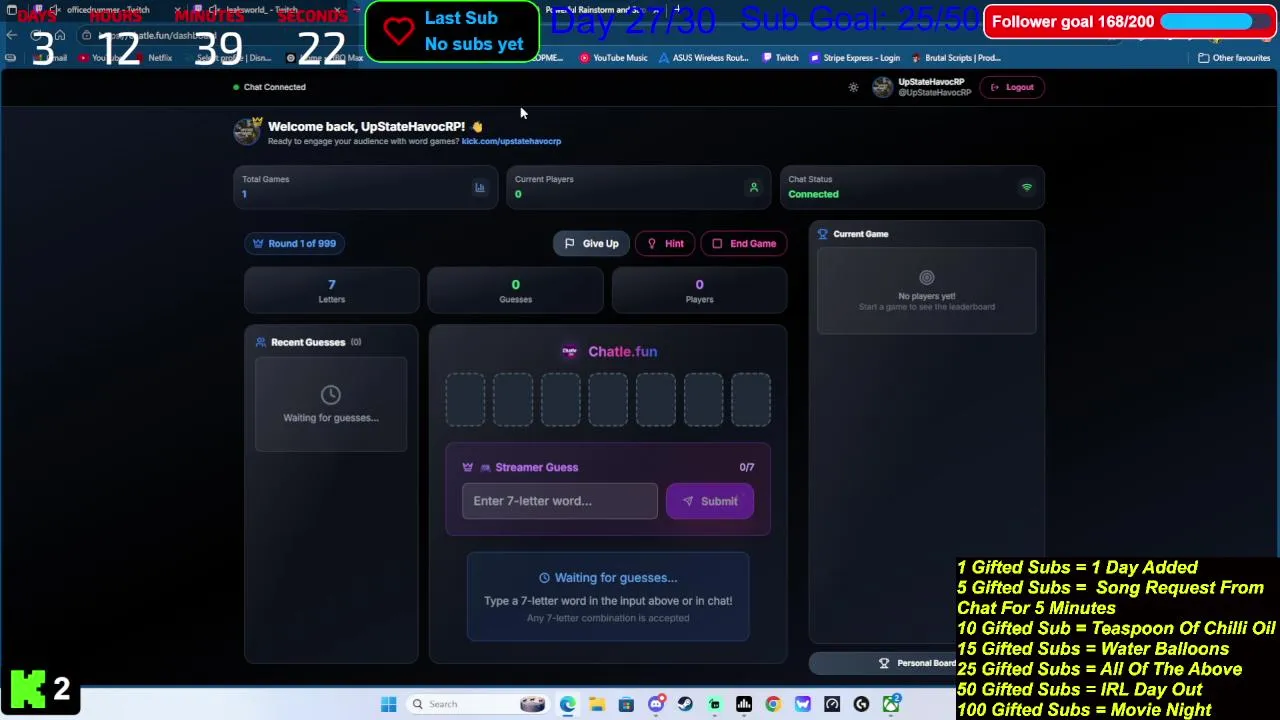Click the 0 Guesses stat card
The height and width of the screenshot is (720, 1280).
coord(515,291)
